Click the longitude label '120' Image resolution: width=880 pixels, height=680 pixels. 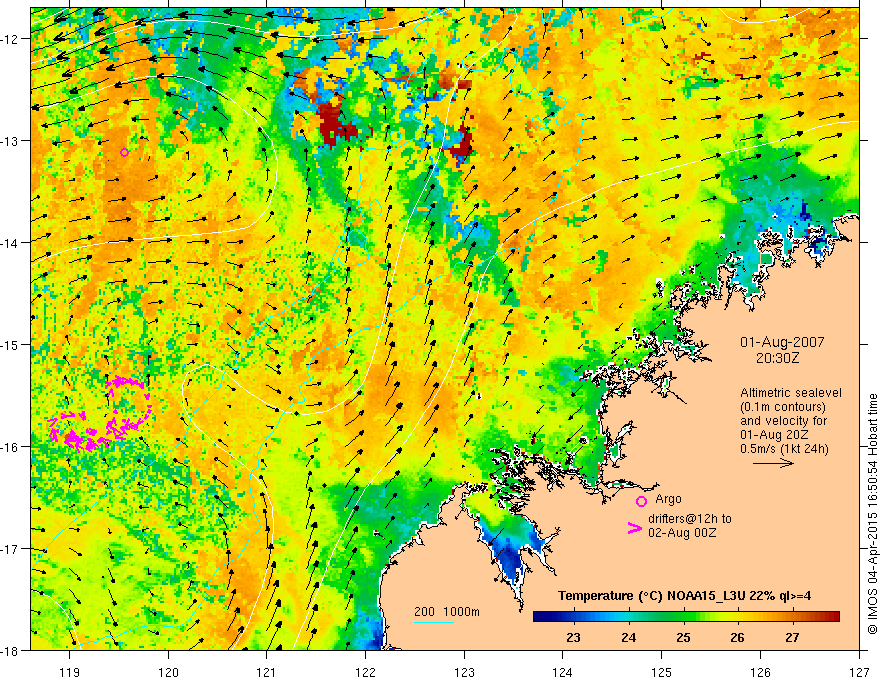pyautogui.click(x=168, y=672)
